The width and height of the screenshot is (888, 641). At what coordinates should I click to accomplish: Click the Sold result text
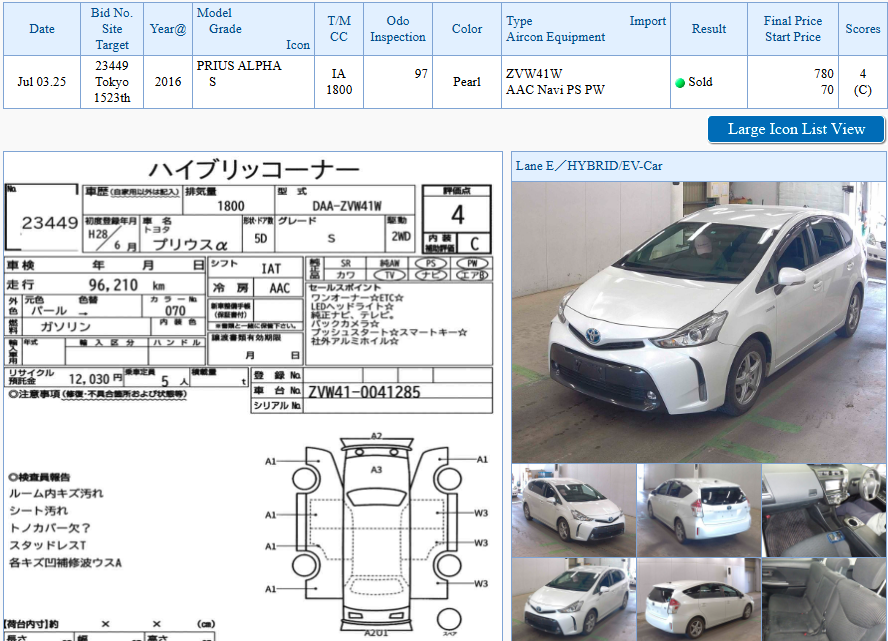coord(700,82)
